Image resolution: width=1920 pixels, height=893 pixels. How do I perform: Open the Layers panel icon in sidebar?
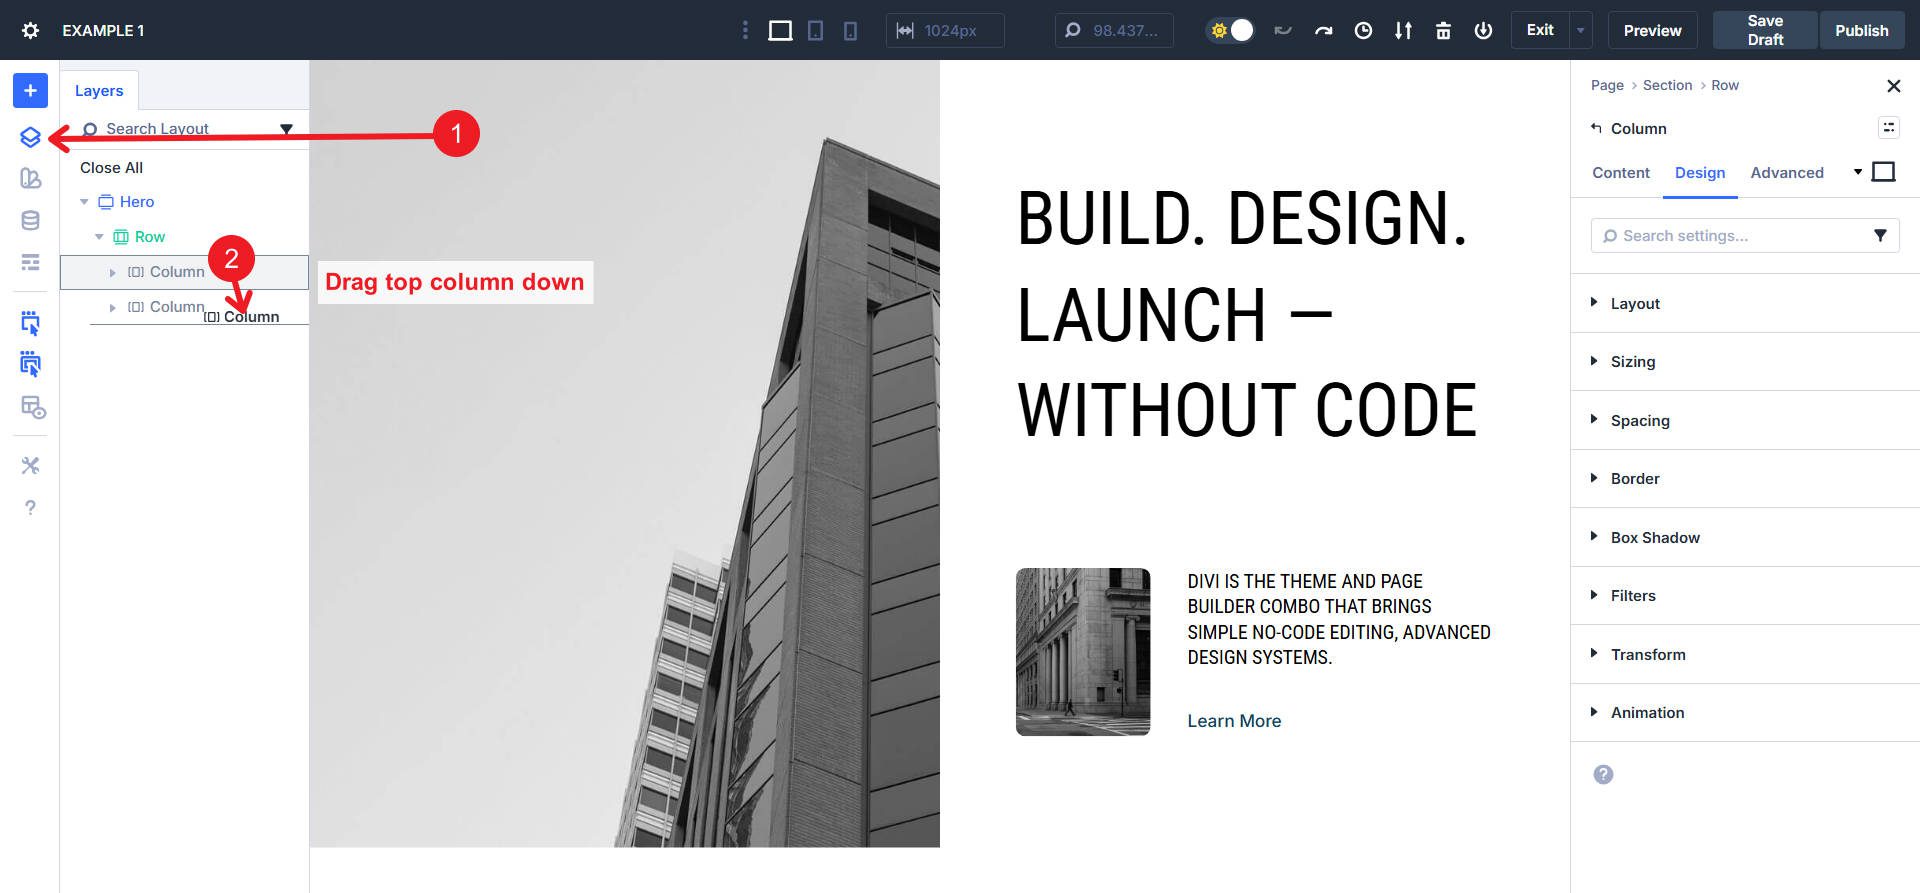point(30,137)
